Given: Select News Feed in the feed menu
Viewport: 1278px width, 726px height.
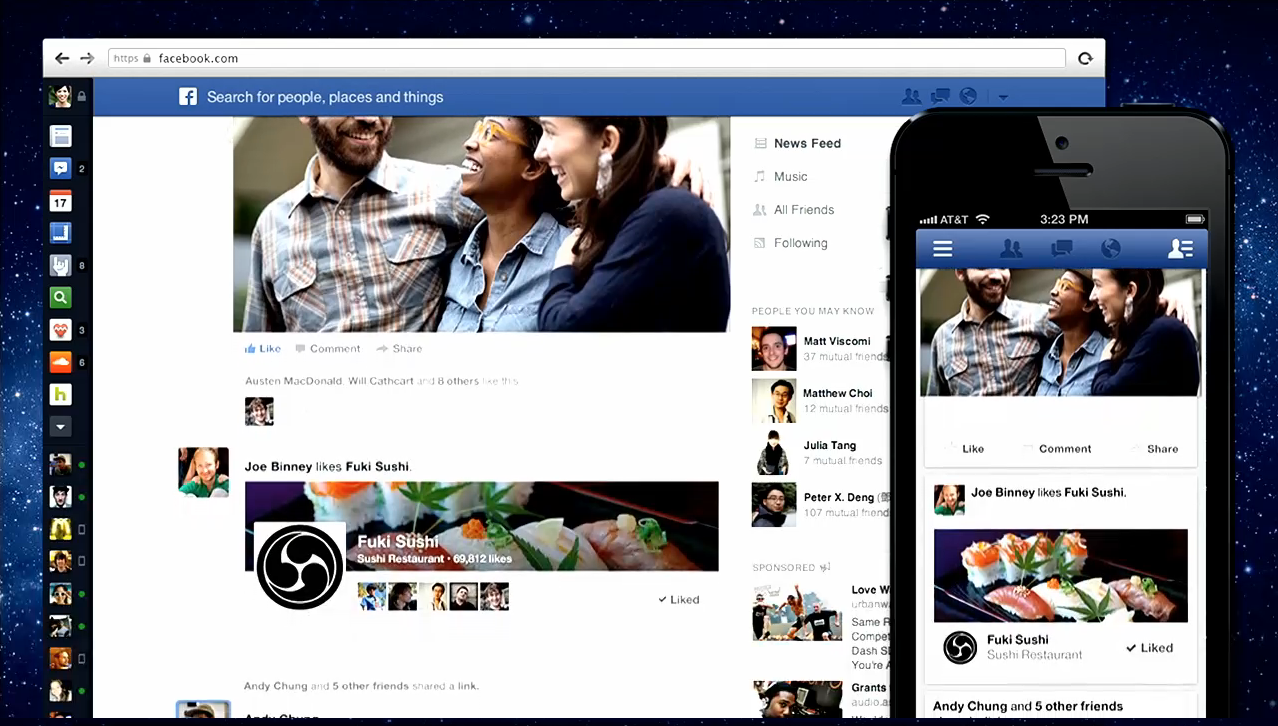Looking at the screenshot, I should (806, 144).
